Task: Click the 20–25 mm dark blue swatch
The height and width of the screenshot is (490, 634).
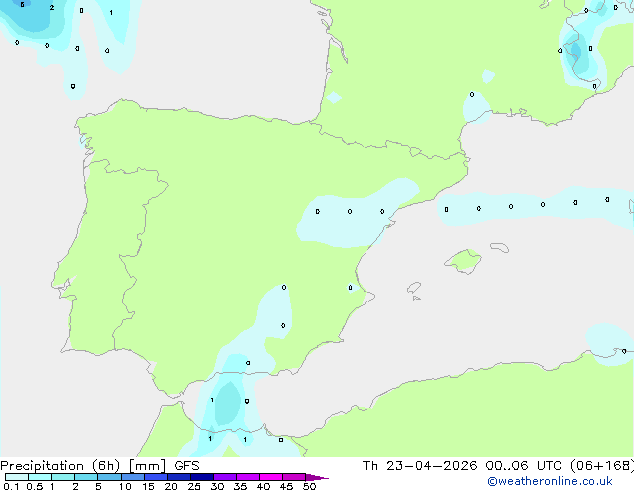Action: click(179, 477)
